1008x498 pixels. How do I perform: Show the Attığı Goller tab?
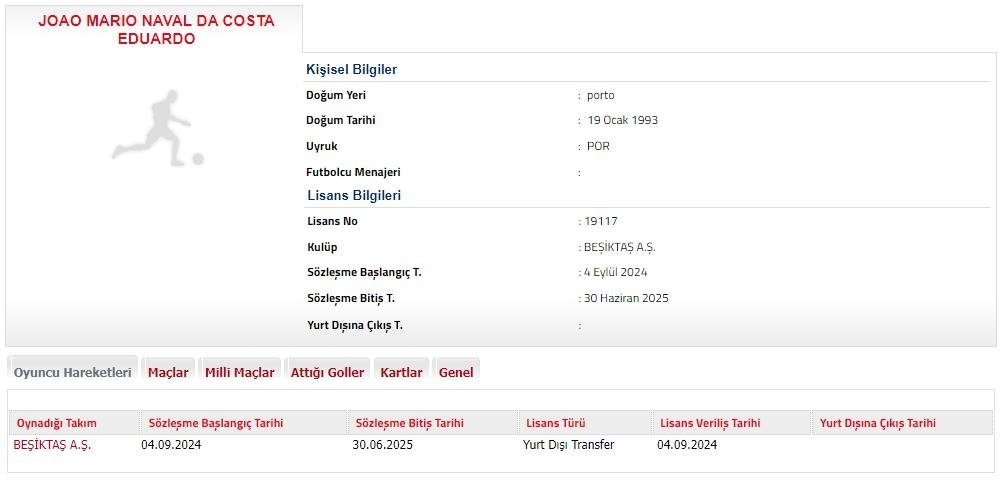tap(327, 372)
